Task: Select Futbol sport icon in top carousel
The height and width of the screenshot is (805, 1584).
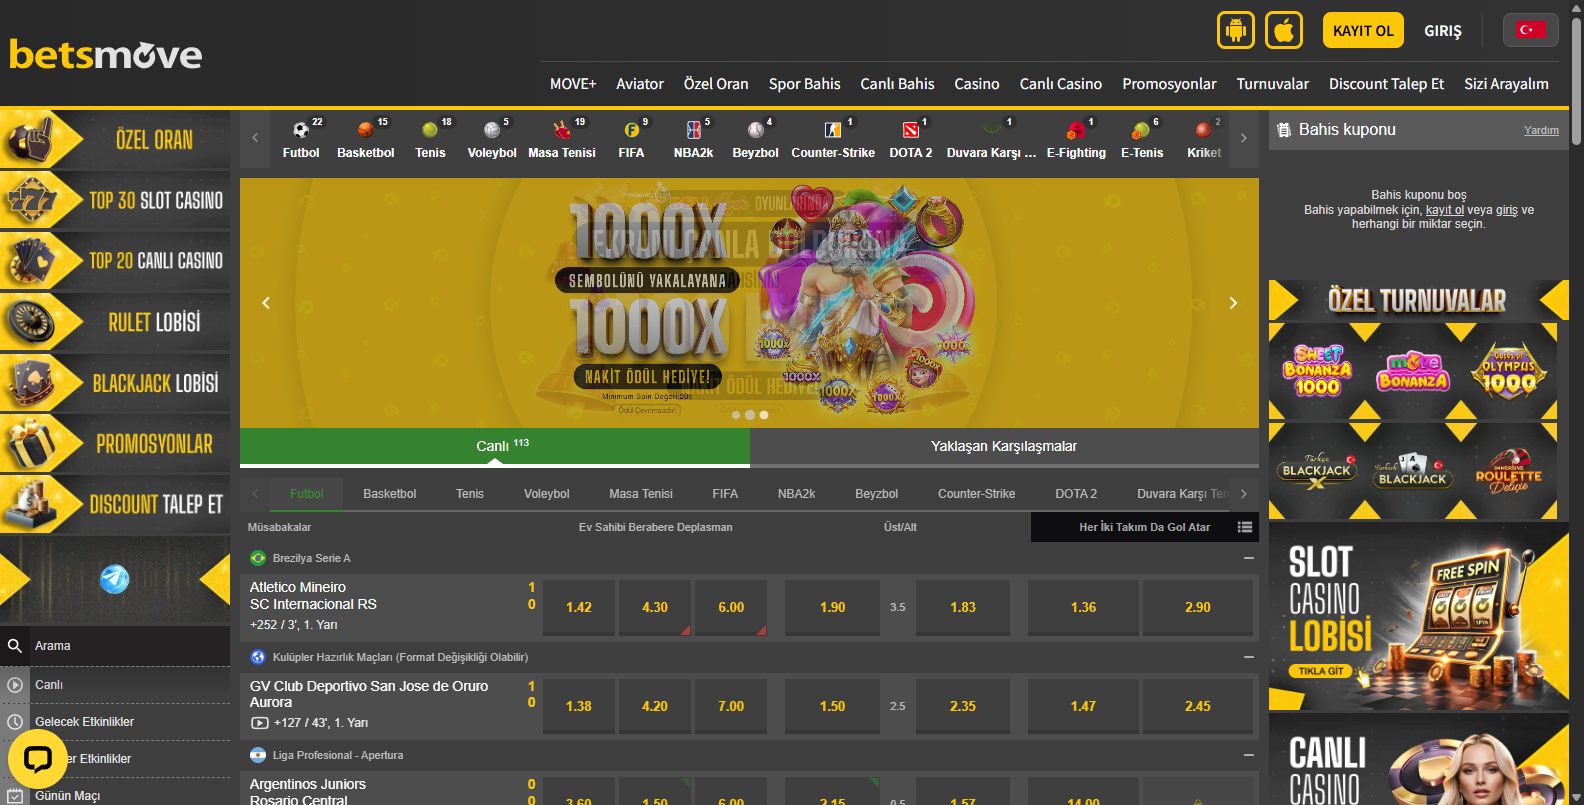Action: tap(301, 139)
